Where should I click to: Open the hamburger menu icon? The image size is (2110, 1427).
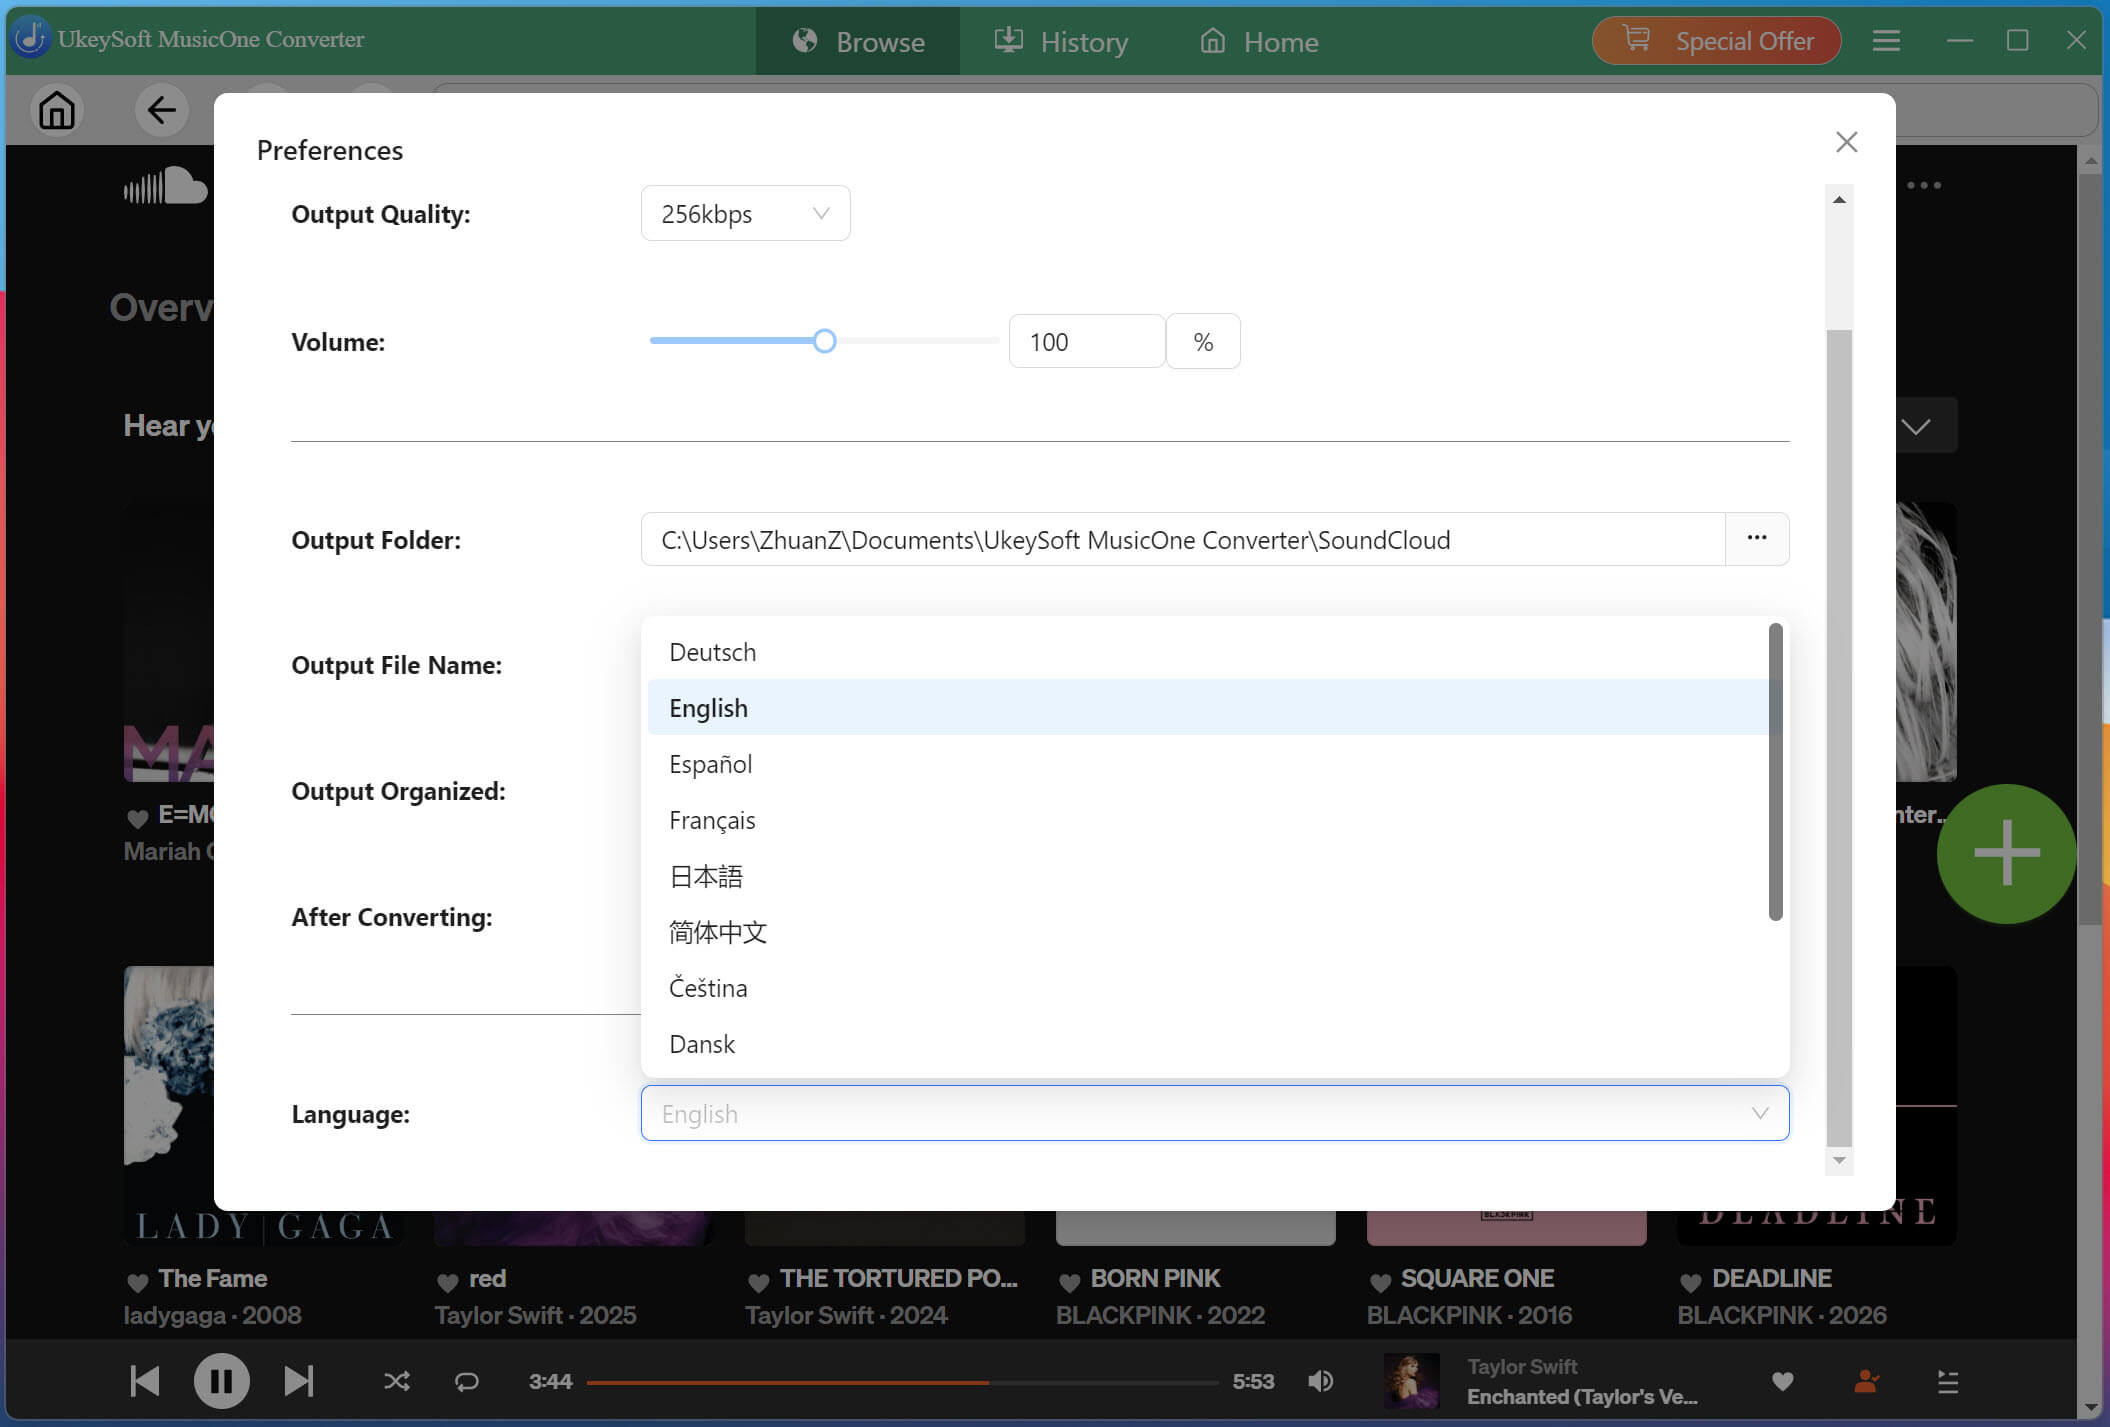click(x=1886, y=41)
